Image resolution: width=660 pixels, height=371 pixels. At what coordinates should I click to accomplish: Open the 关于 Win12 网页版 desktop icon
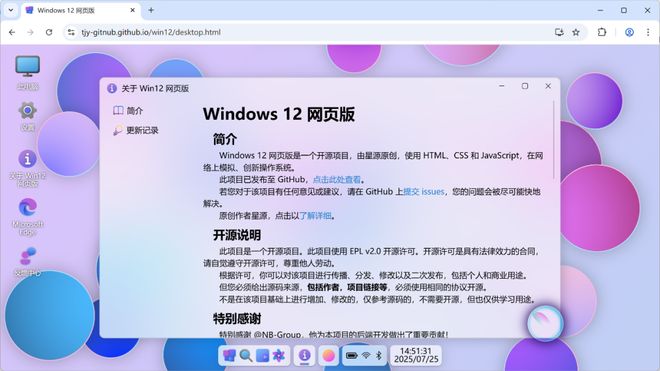click(28, 168)
